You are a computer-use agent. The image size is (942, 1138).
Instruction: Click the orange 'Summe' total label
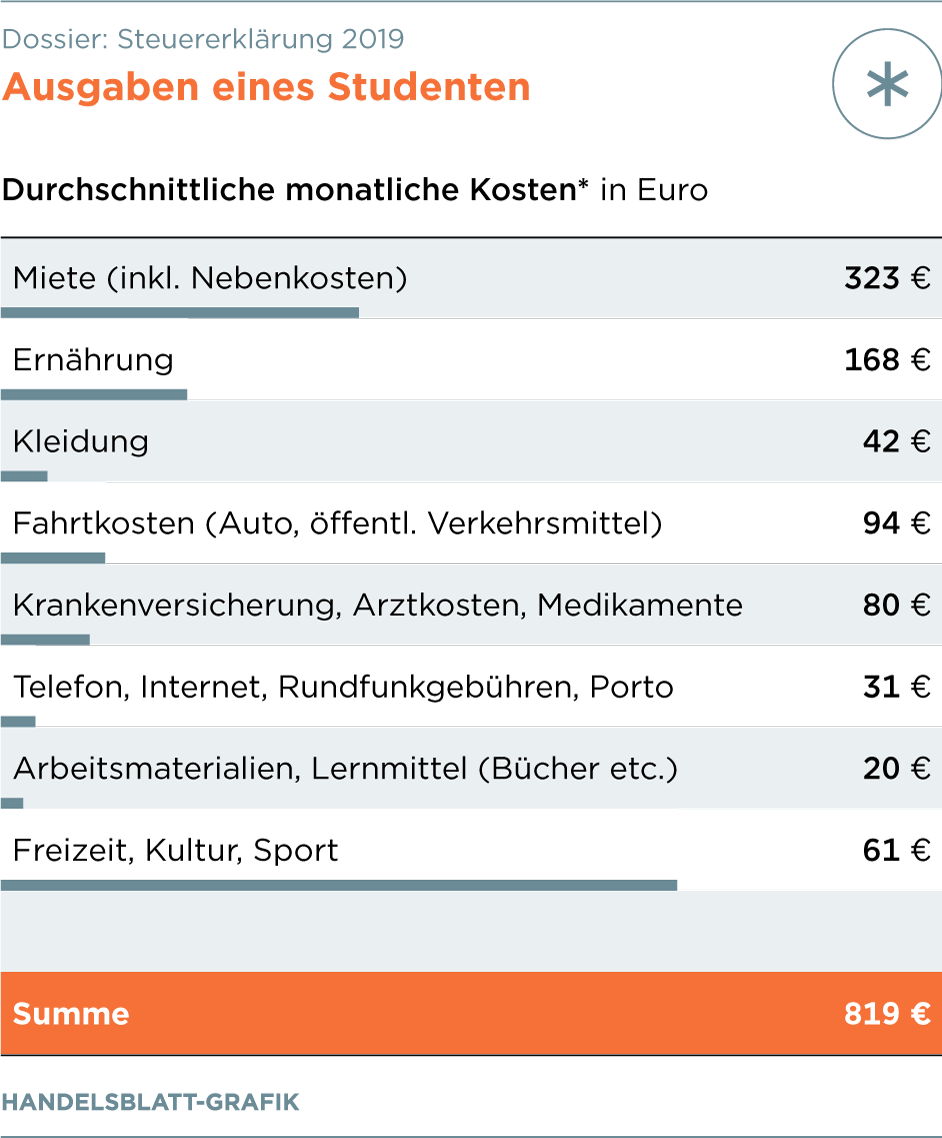point(71,1014)
